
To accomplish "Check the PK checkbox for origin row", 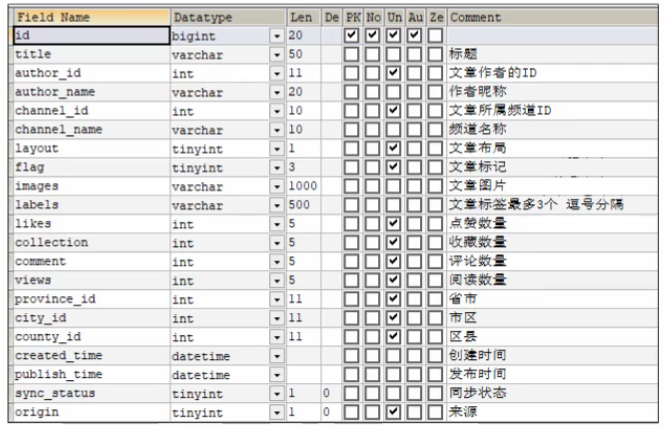I will tap(351, 412).
